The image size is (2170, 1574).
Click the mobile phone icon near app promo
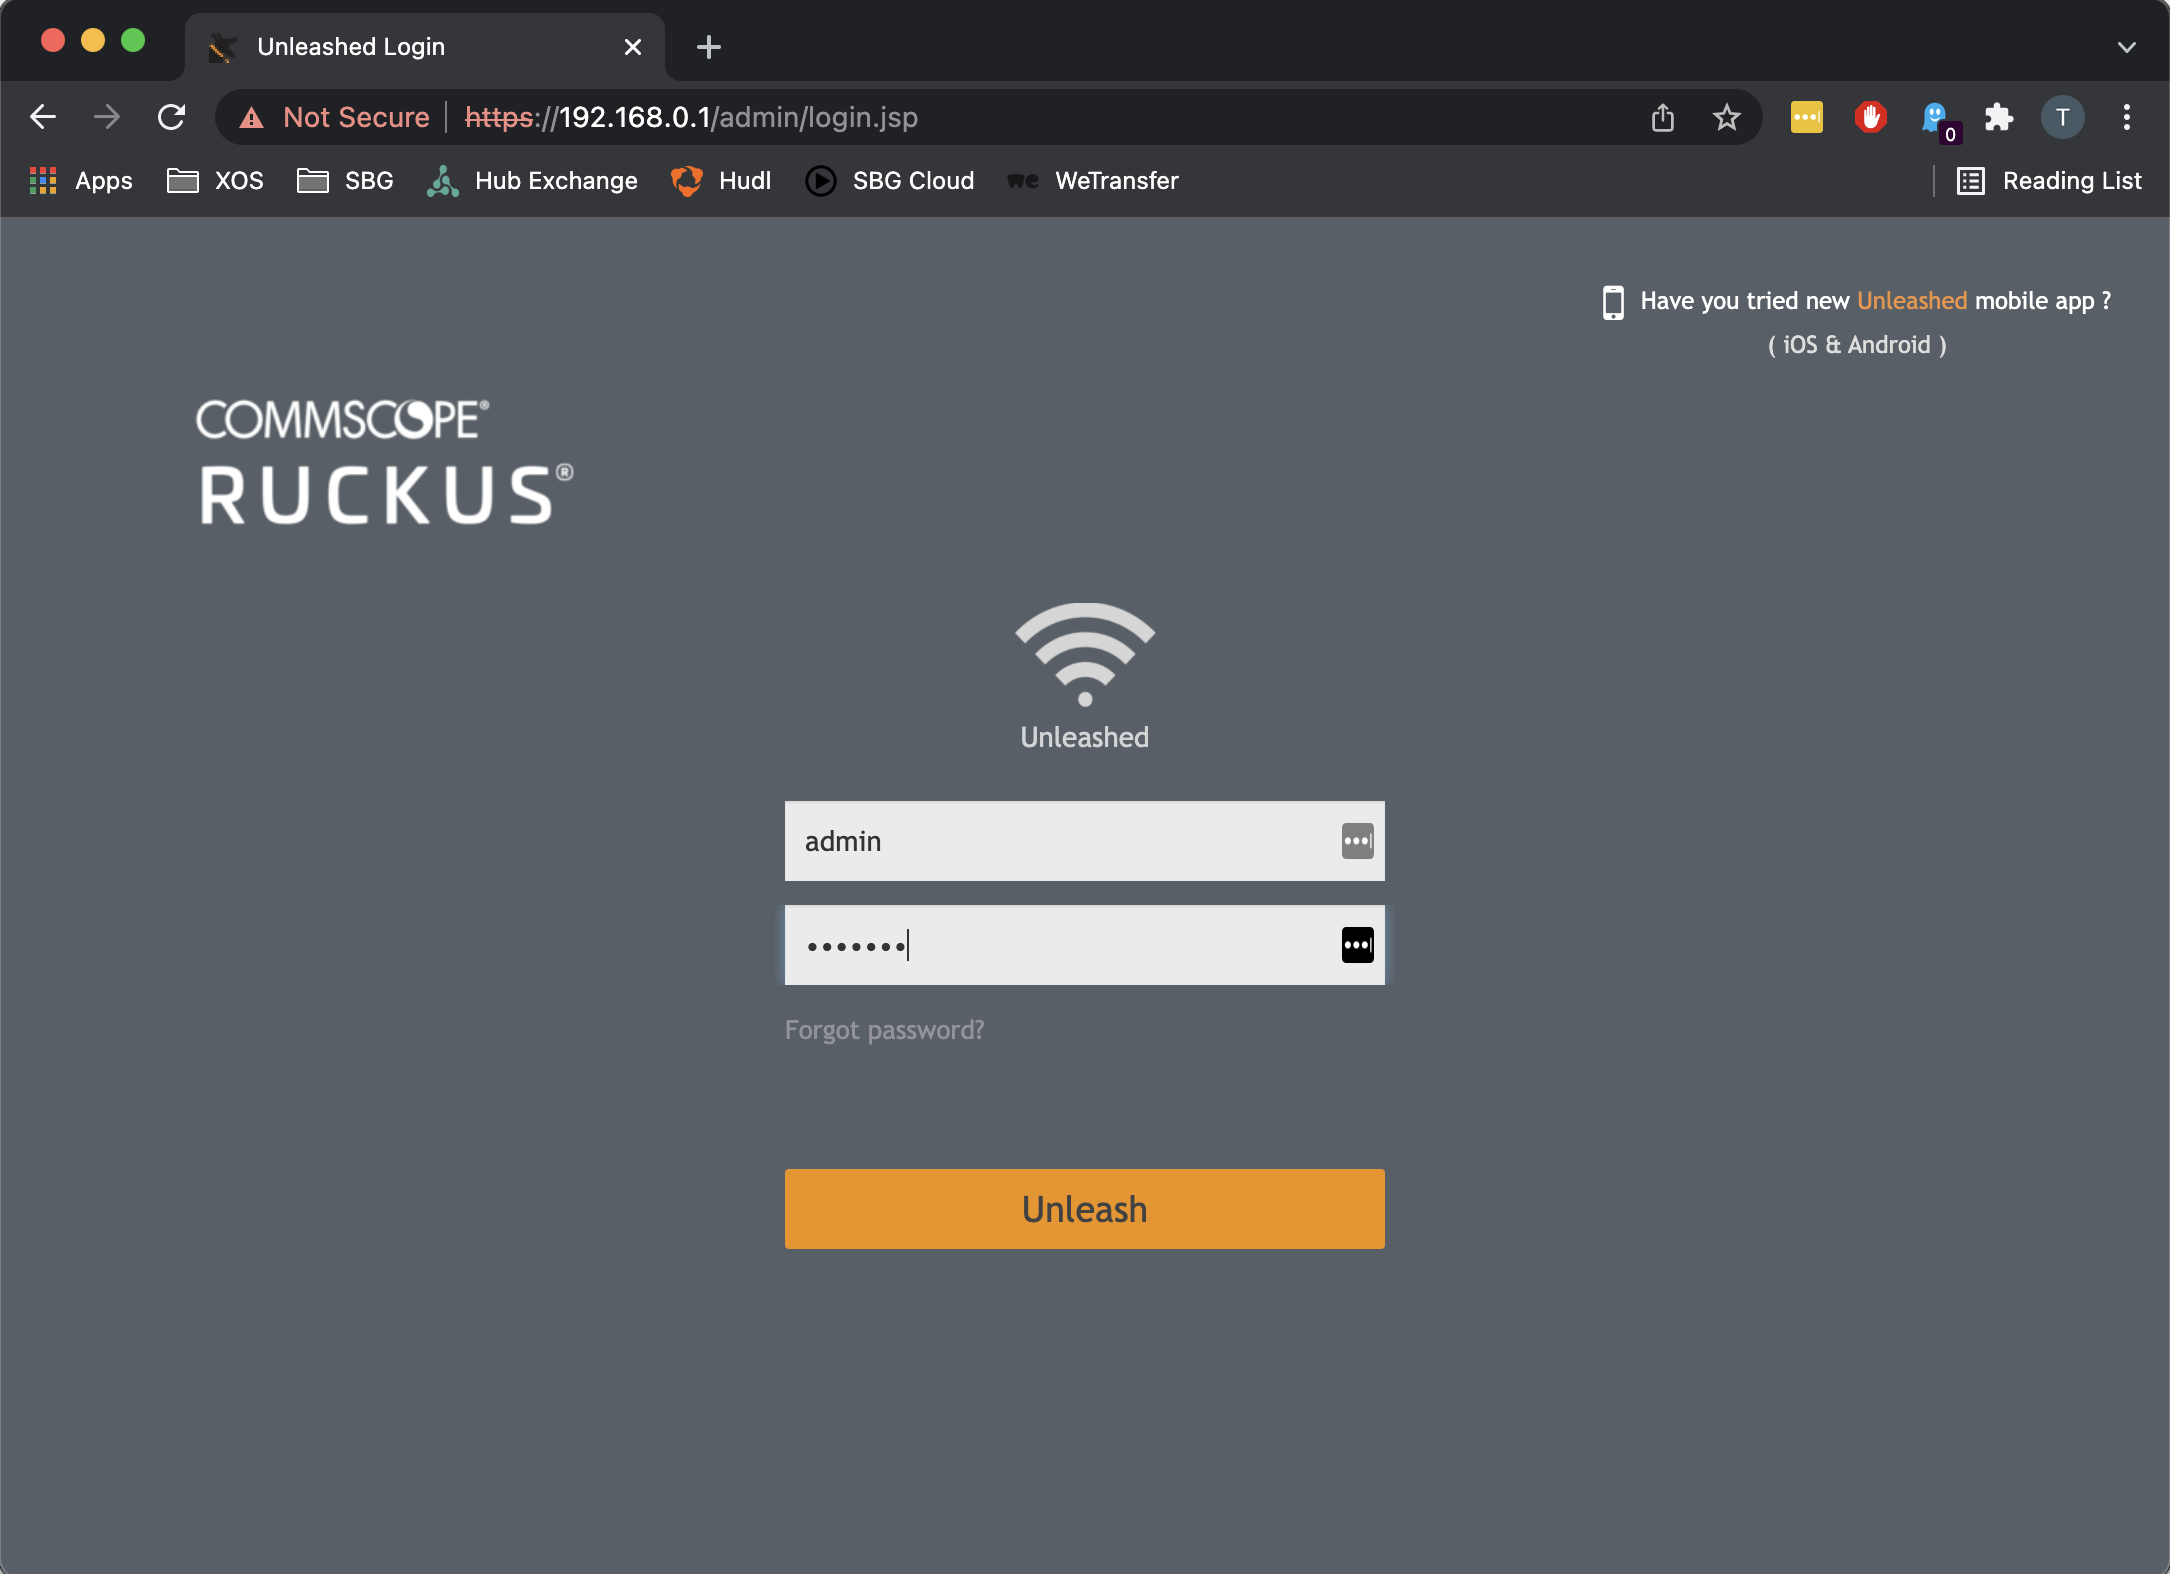point(1613,302)
